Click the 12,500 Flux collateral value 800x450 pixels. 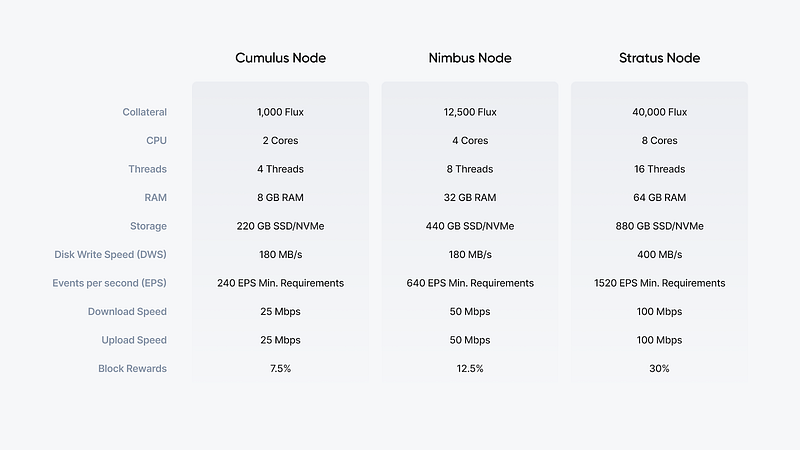tap(469, 112)
